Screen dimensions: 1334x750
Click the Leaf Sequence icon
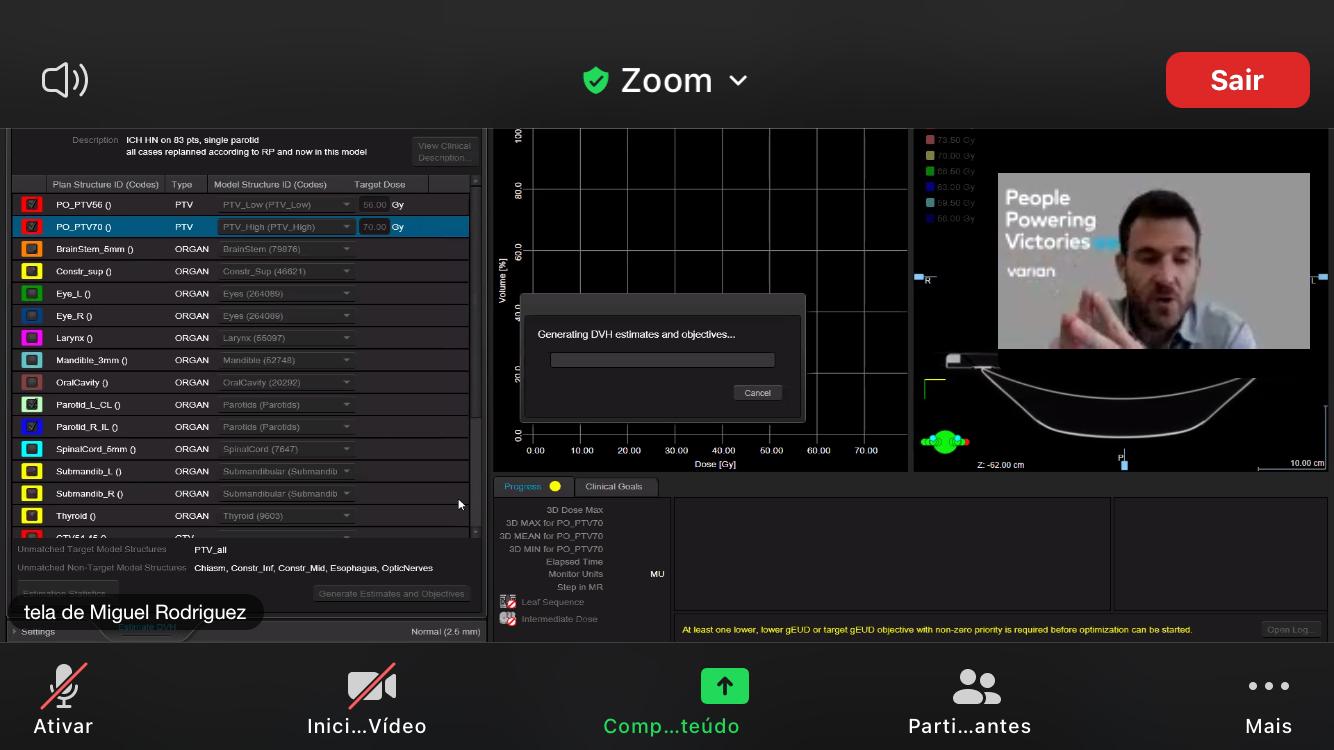[x=508, y=602]
